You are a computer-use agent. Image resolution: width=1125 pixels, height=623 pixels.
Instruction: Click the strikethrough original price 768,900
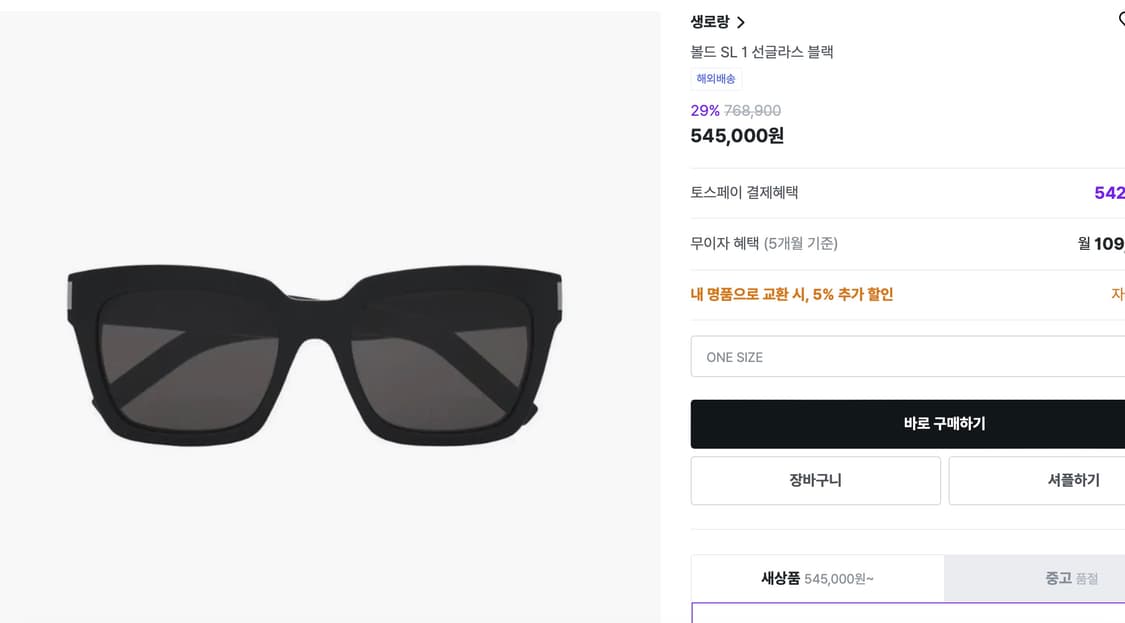(753, 111)
